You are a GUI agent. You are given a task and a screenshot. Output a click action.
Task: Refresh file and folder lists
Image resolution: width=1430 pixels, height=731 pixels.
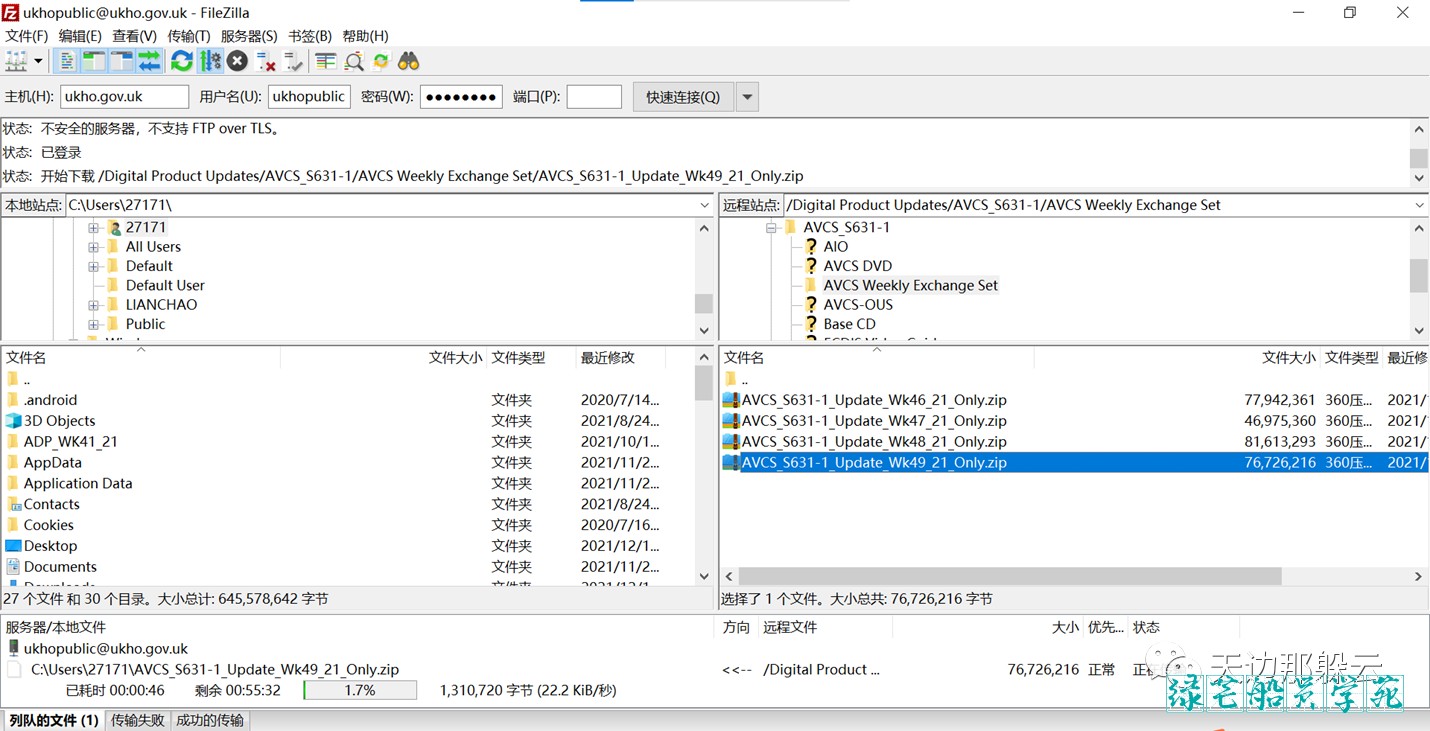click(x=182, y=61)
